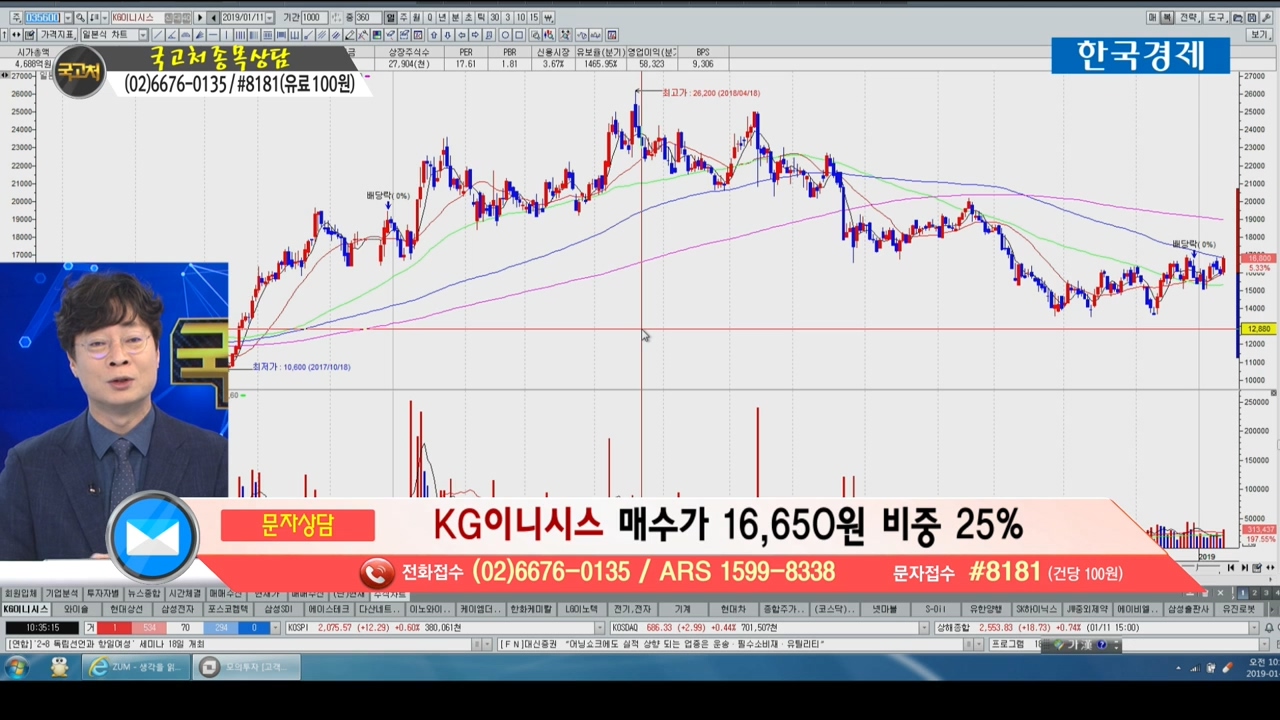
Task: Toggle the weekly (주) period button
Action: pyautogui.click(x=404, y=18)
